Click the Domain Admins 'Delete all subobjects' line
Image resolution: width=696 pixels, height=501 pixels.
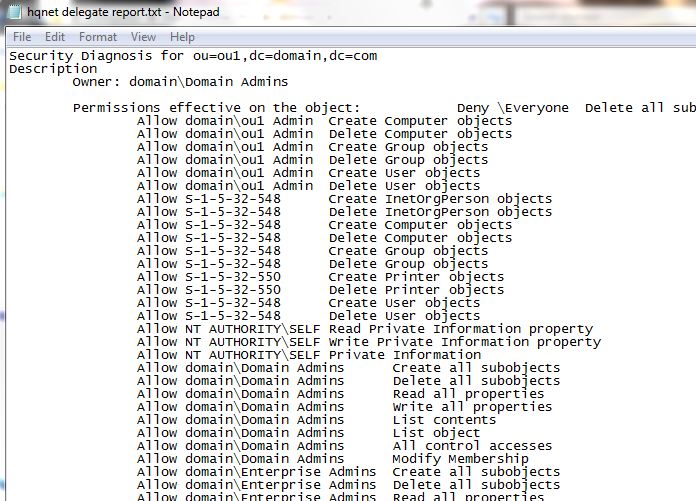[348, 381]
